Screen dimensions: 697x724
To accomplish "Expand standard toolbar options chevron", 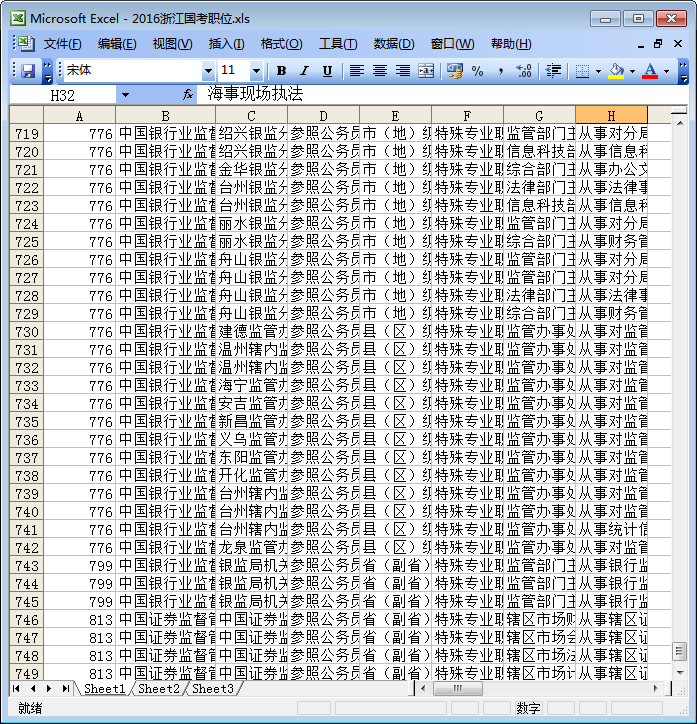I will click(x=47, y=71).
